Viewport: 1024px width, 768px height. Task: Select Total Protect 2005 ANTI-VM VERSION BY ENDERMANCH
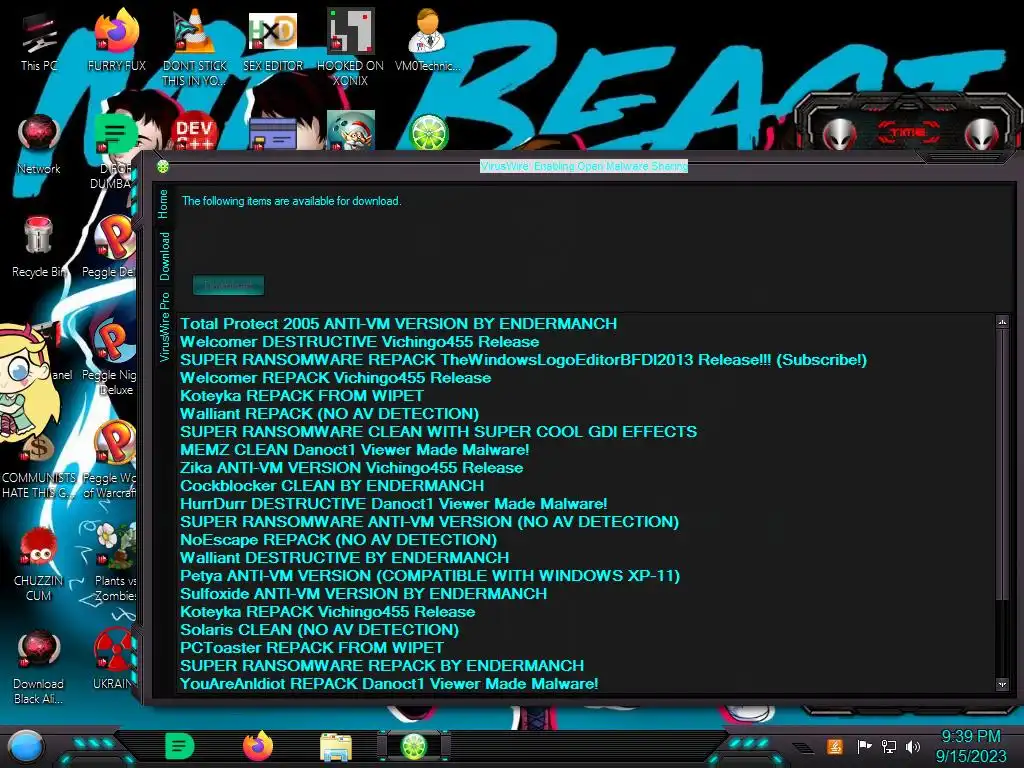[x=398, y=324]
